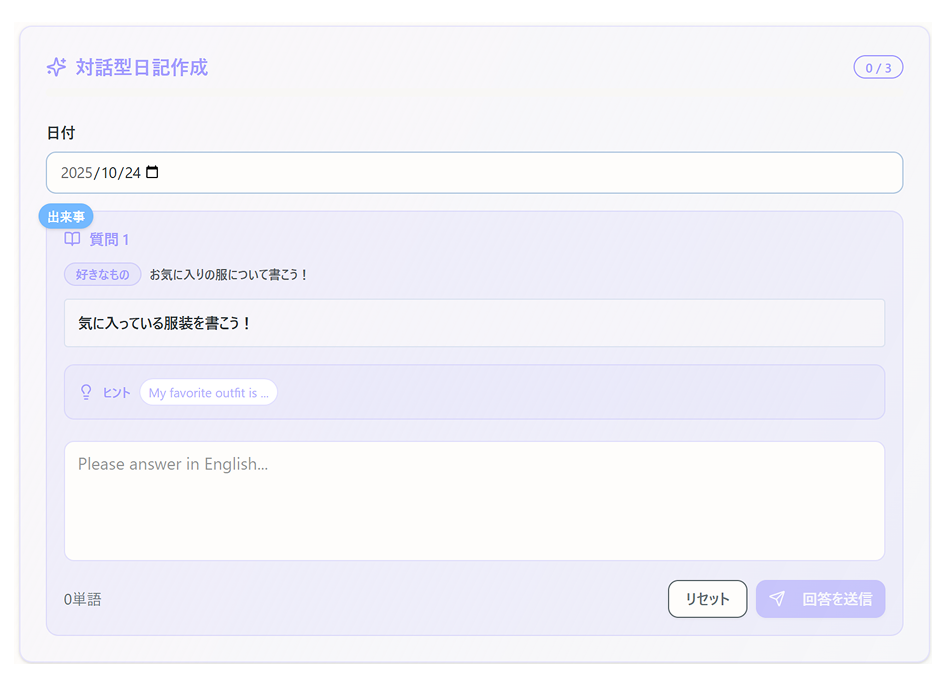Click the sparkle icon beside 対話型日記作成

coord(56,67)
